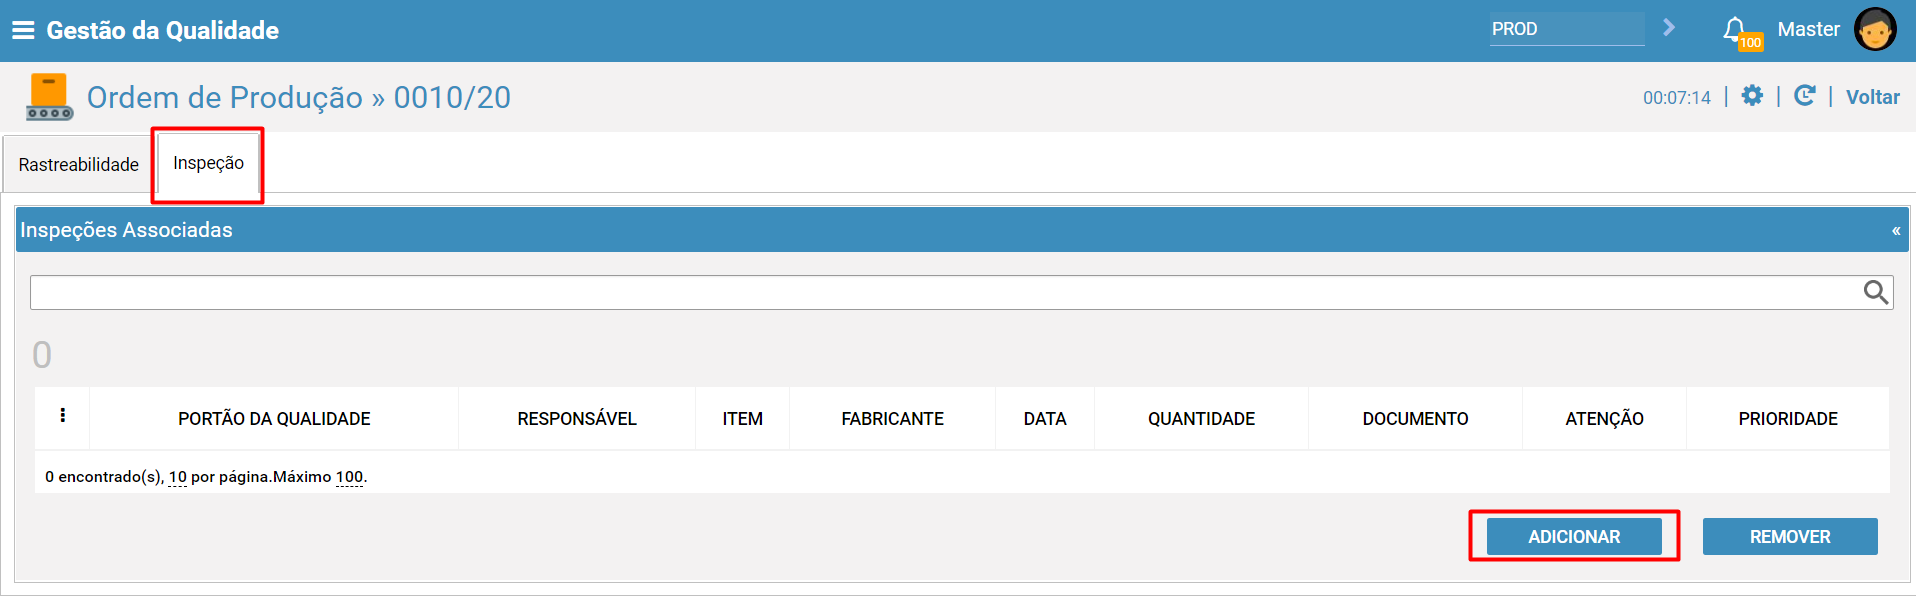Switch to the Rastreabilidade tab
The image size is (1916, 600).
point(78,164)
